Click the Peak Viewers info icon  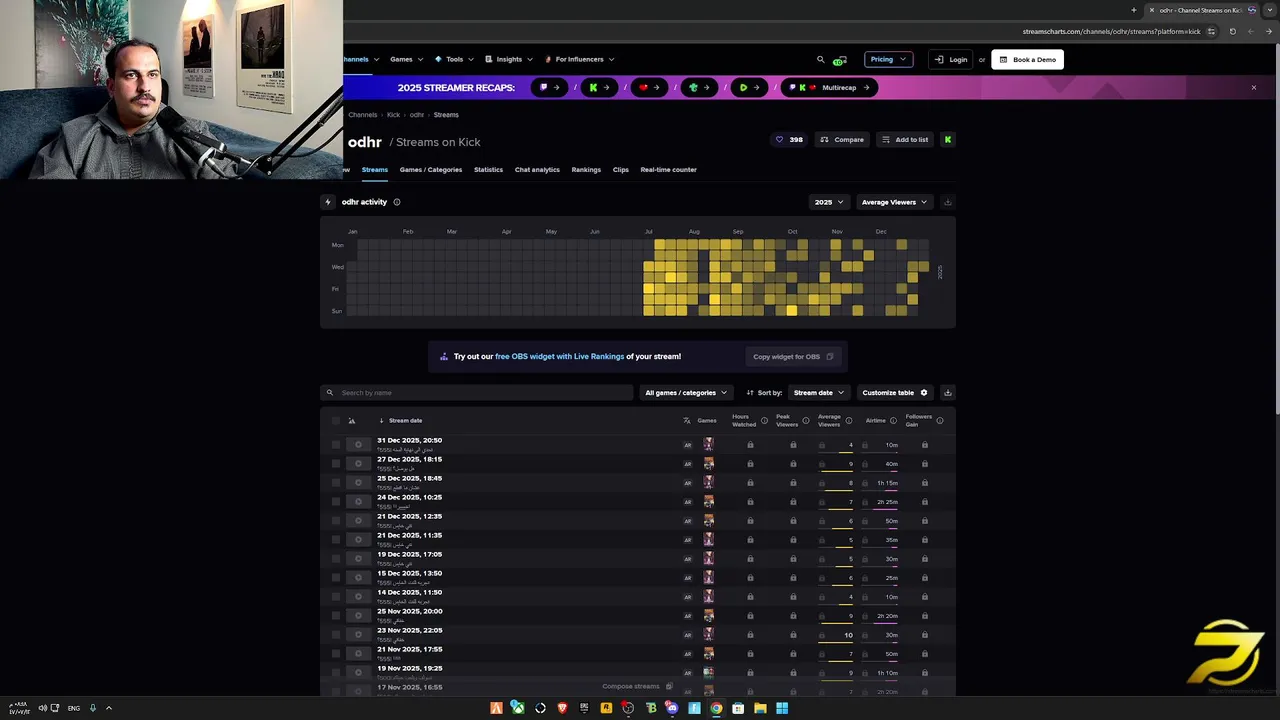(x=806, y=421)
